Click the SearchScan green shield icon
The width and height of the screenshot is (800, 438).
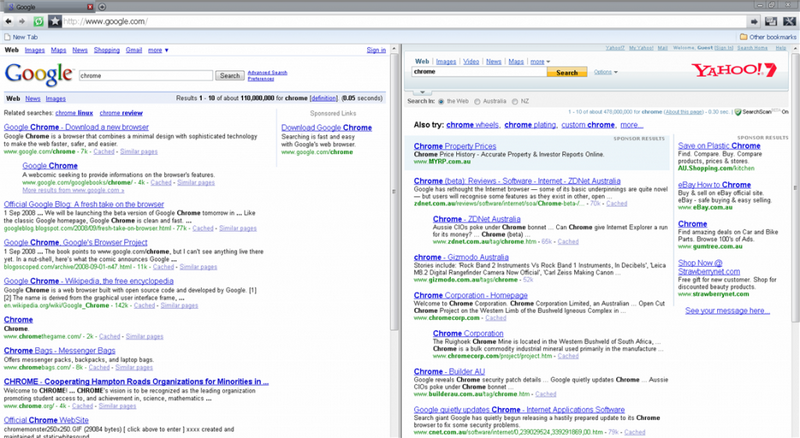pos(737,112)
